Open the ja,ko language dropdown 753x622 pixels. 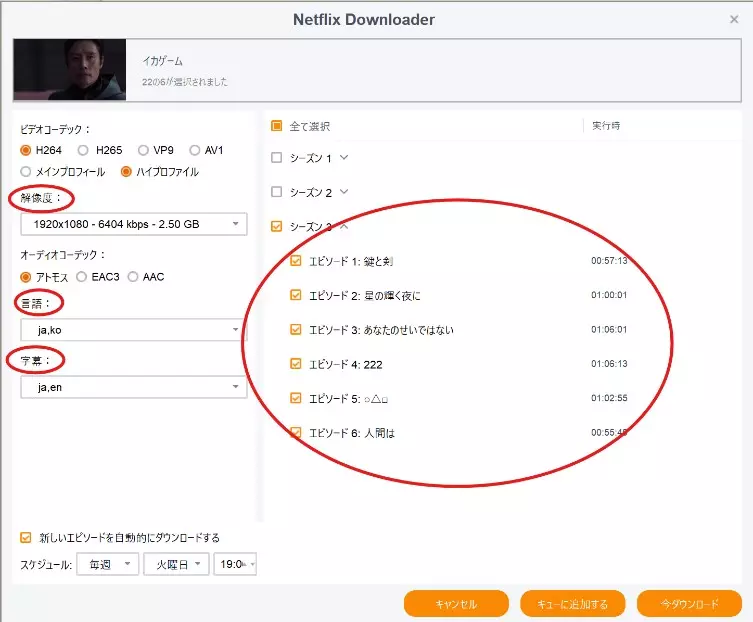[x=134, y=330]
